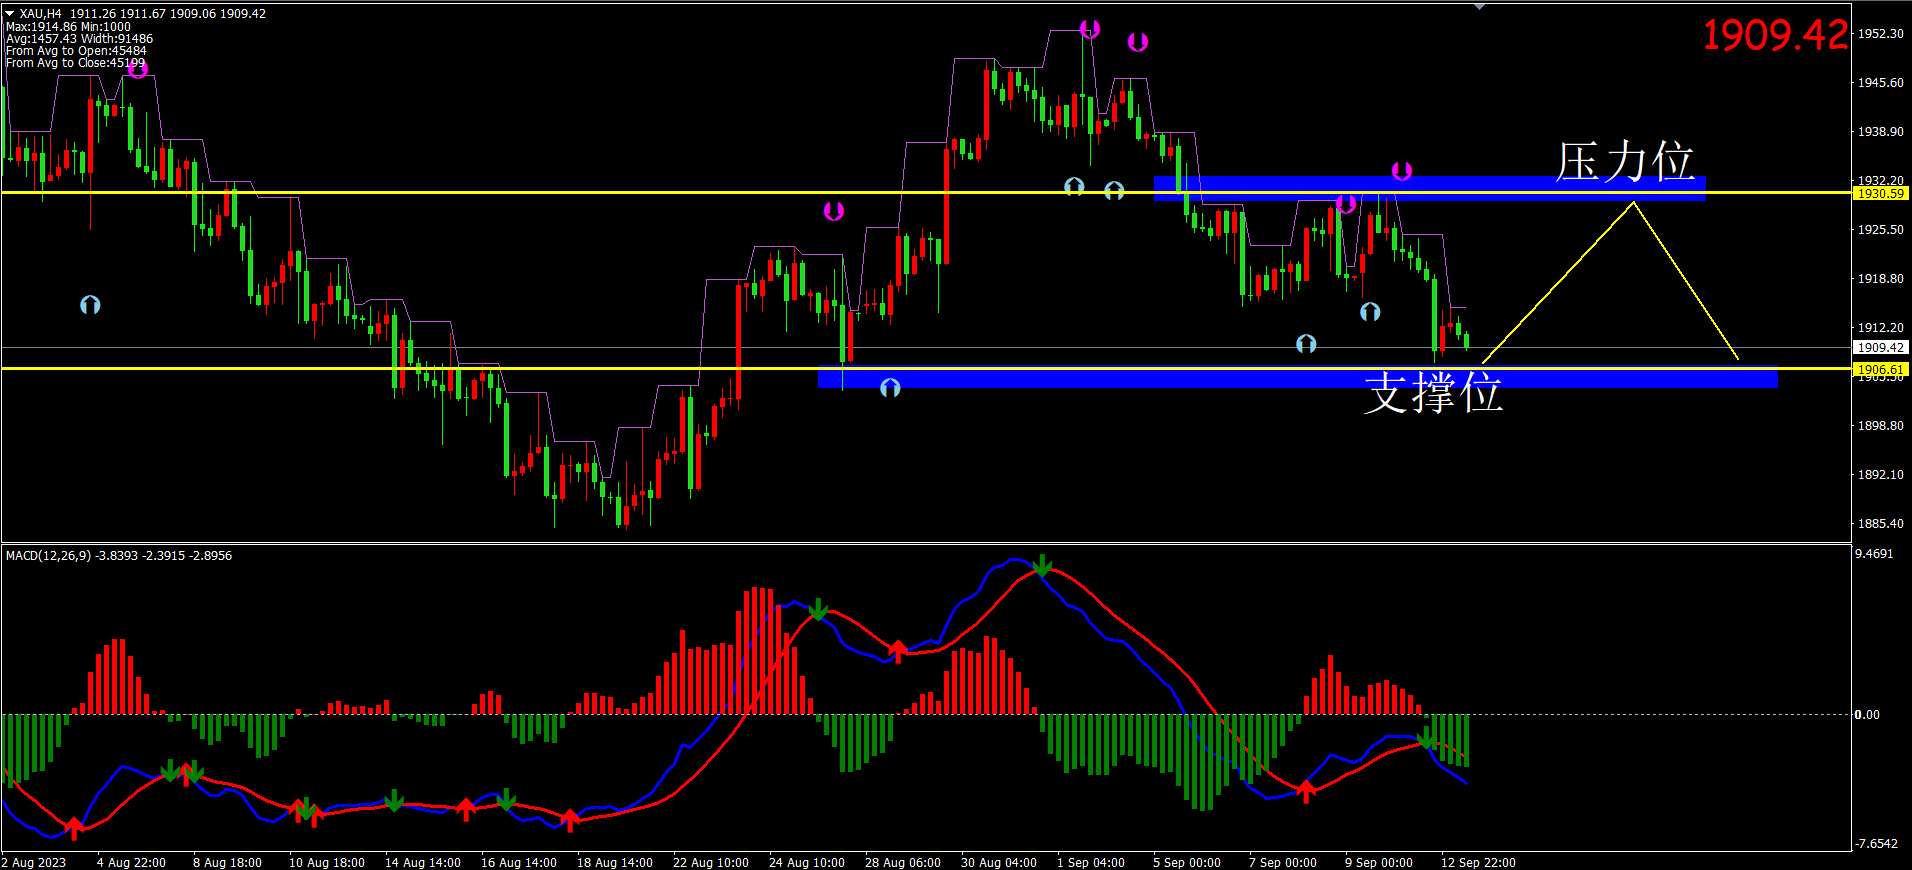Click the 10 Aug 18:00 time axis label
Image resolution: width=1912 pixels, height=870 pixels.
click(327, 862)
